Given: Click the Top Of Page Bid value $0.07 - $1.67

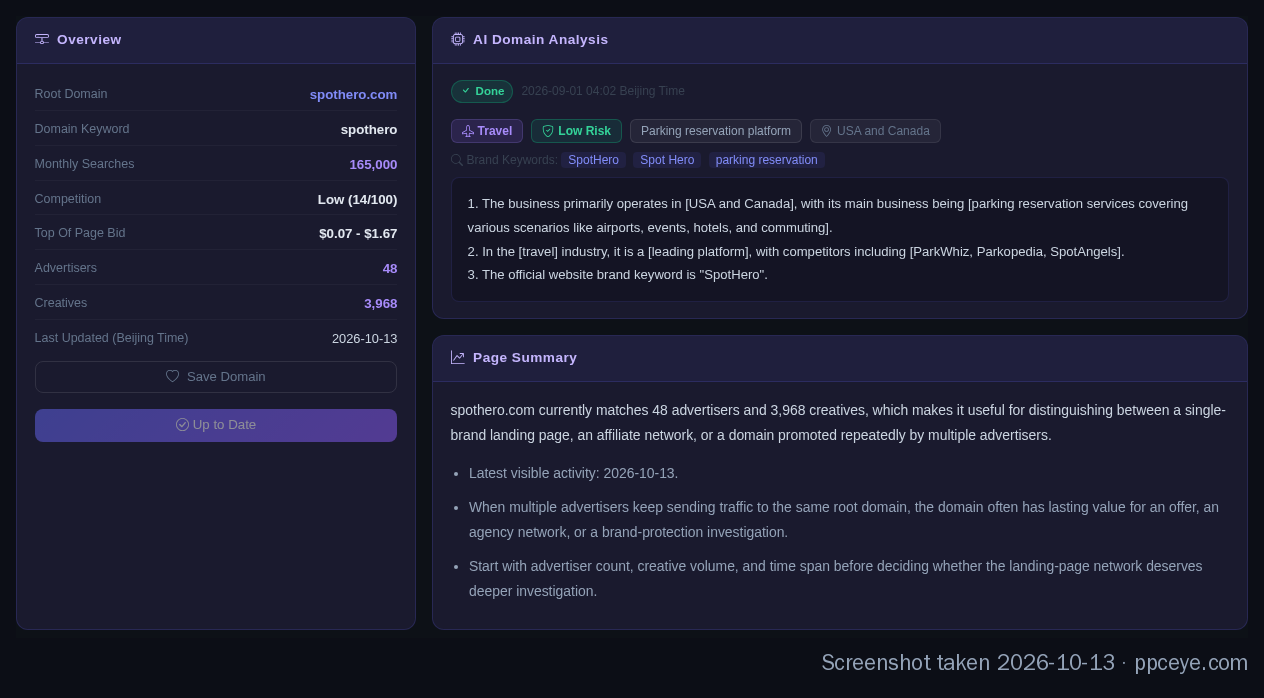Looking at the screenshot, I should point(358,233).
